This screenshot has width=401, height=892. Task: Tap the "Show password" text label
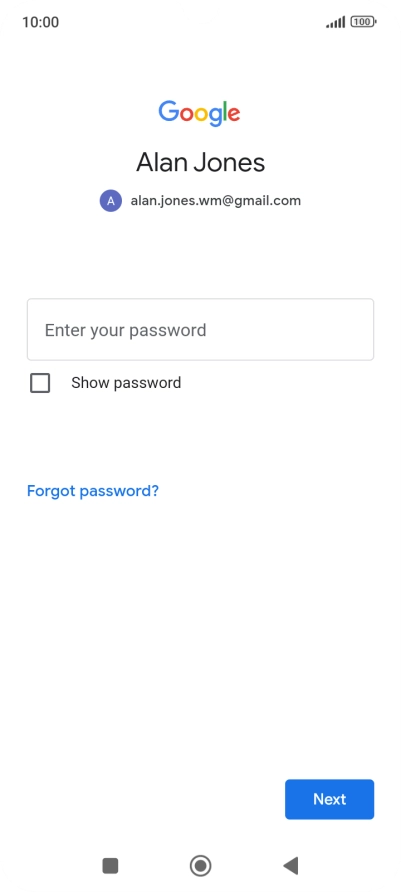coord(126,383)
